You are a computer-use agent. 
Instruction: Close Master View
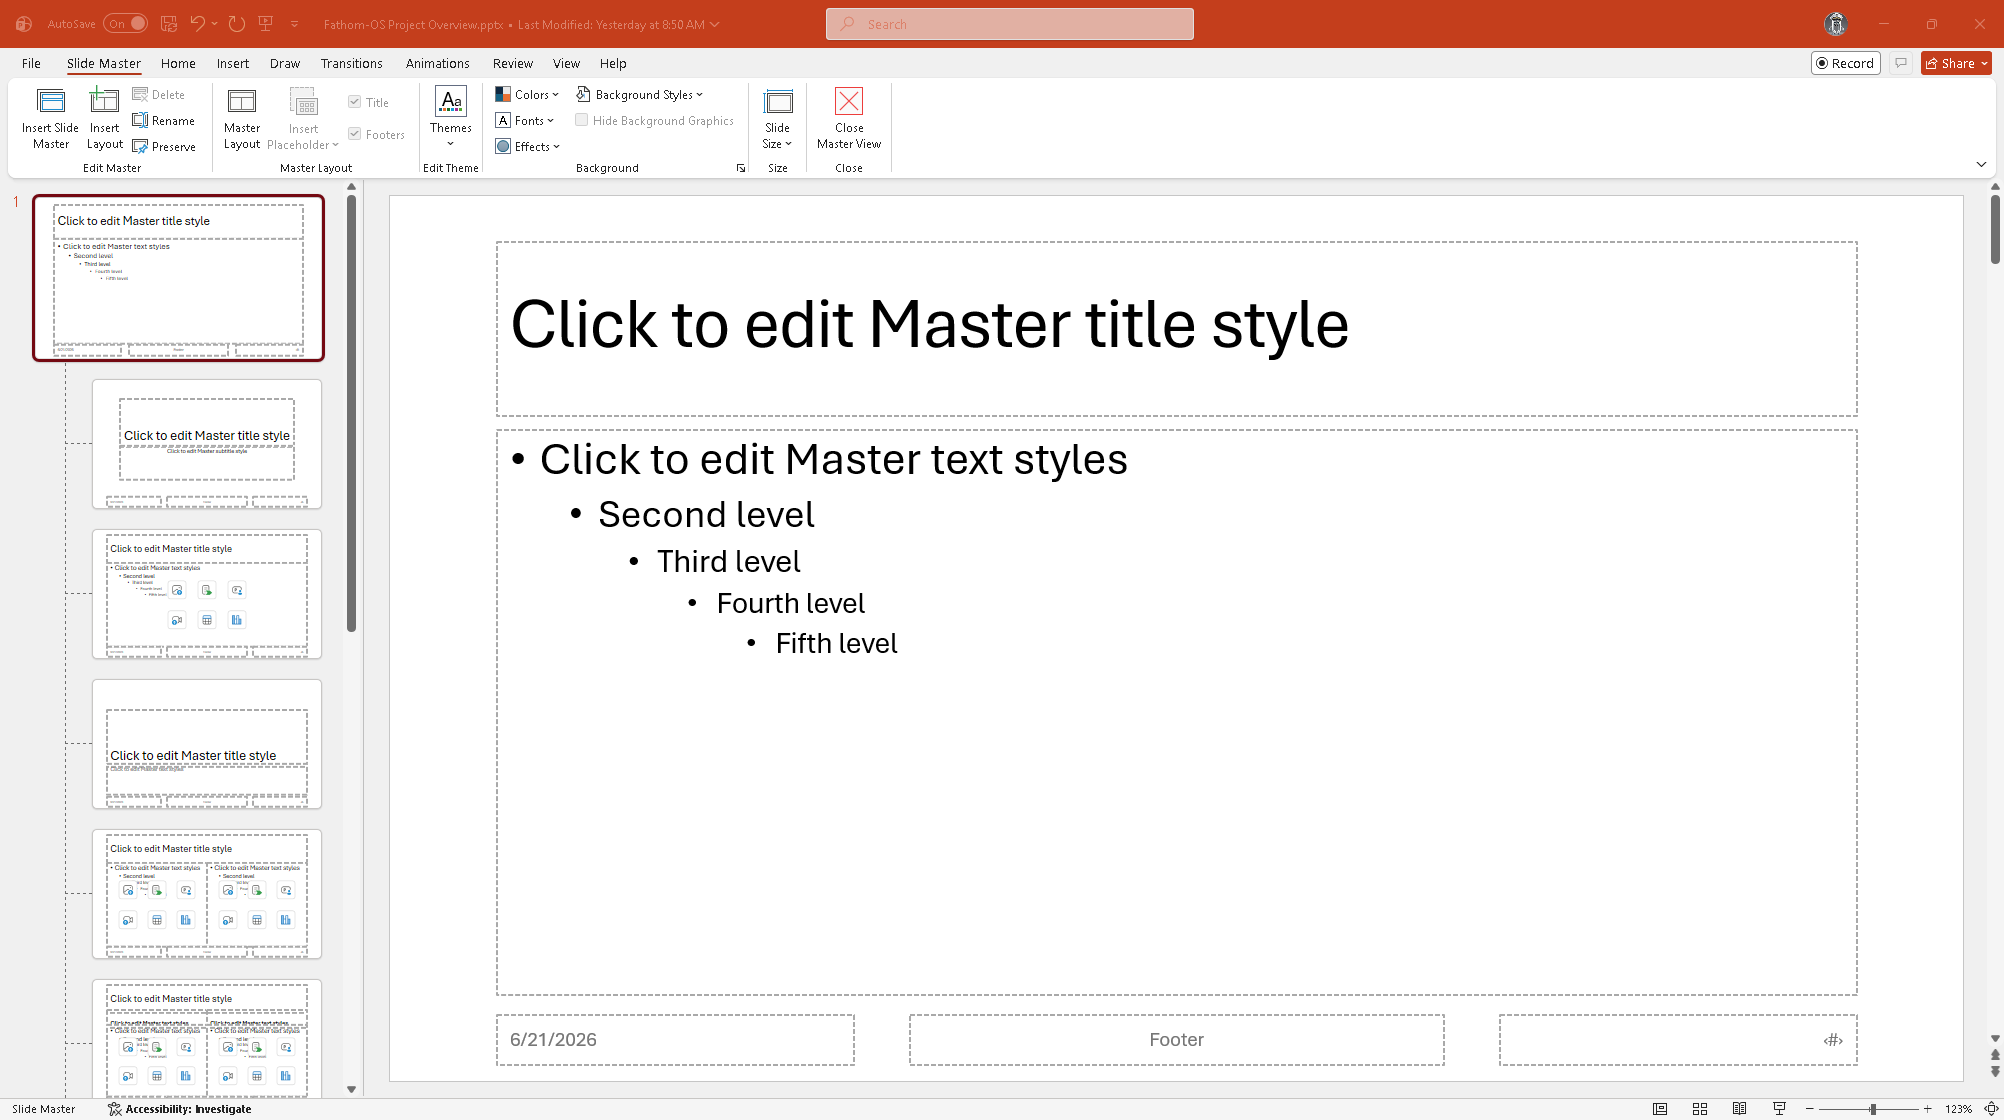[x=849, y=118]
